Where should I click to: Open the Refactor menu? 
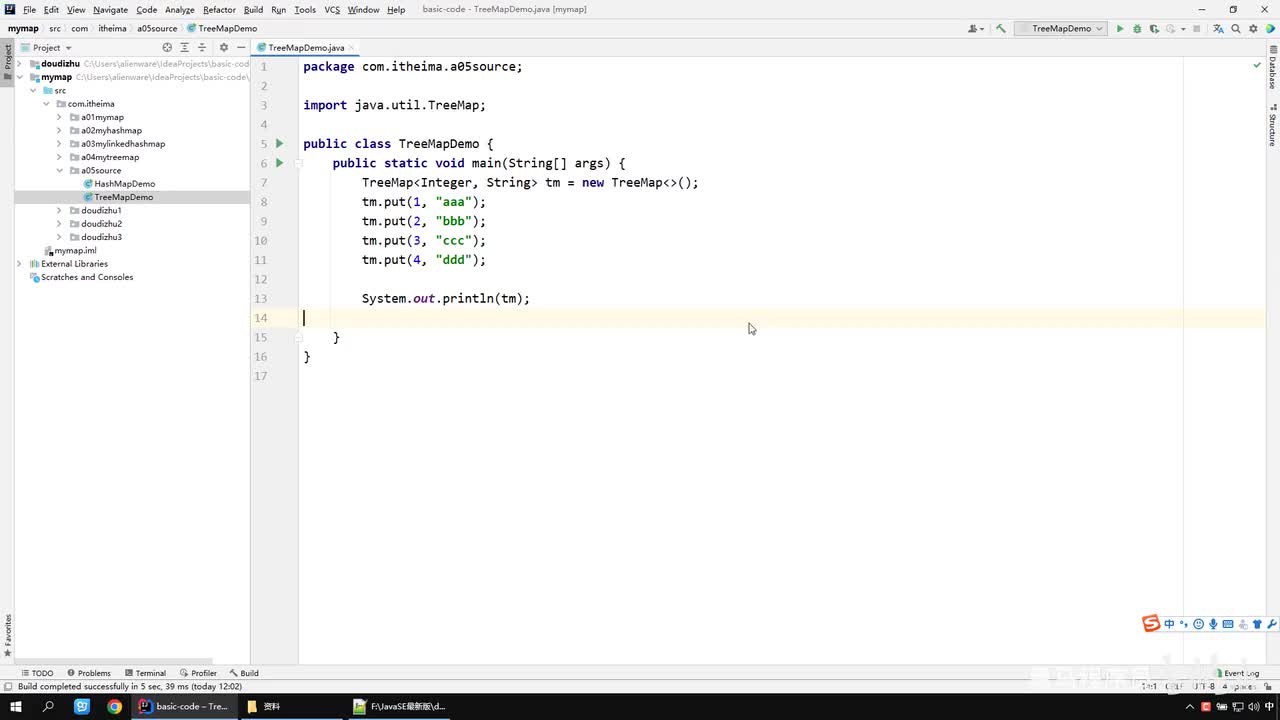tap(219, 10)
